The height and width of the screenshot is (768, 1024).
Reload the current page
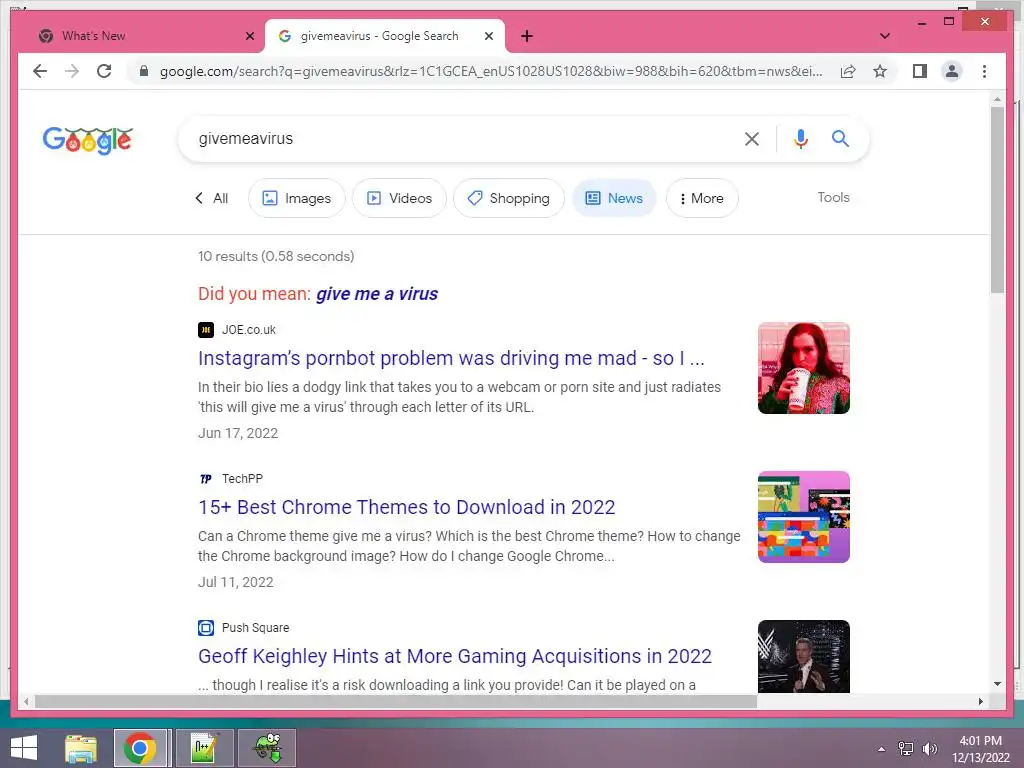click(104, 71)
